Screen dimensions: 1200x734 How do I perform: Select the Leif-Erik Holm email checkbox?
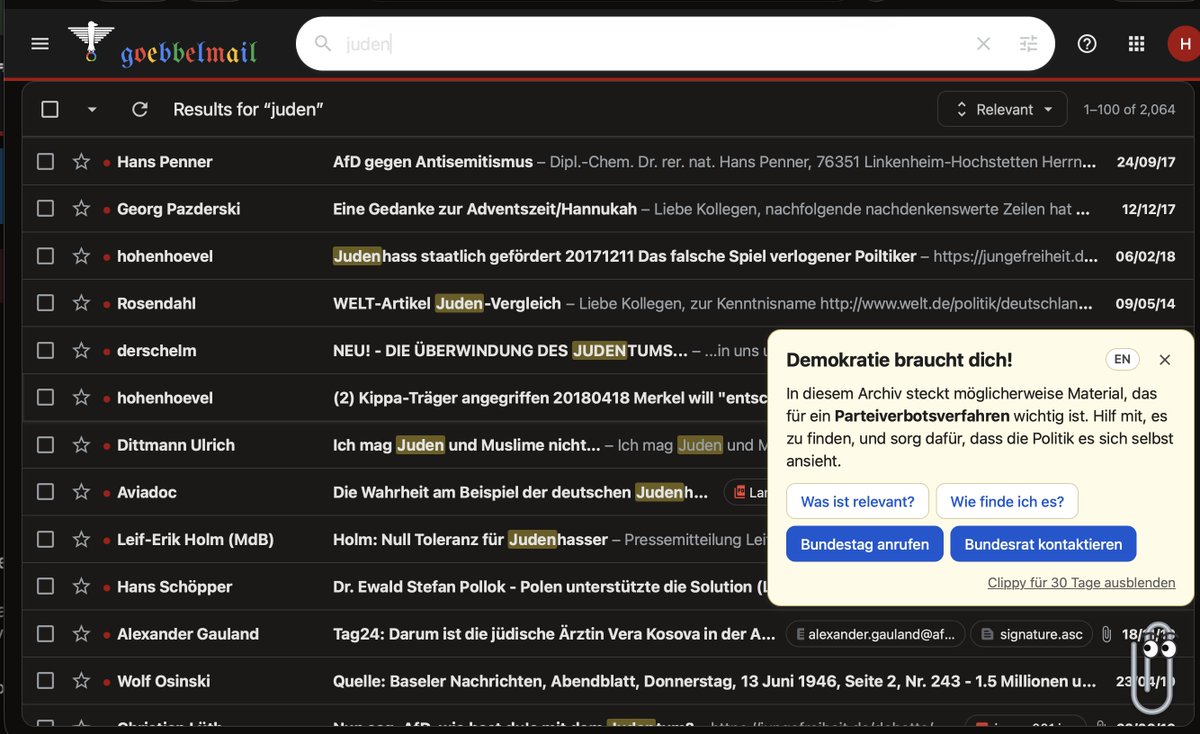point(45,539)
